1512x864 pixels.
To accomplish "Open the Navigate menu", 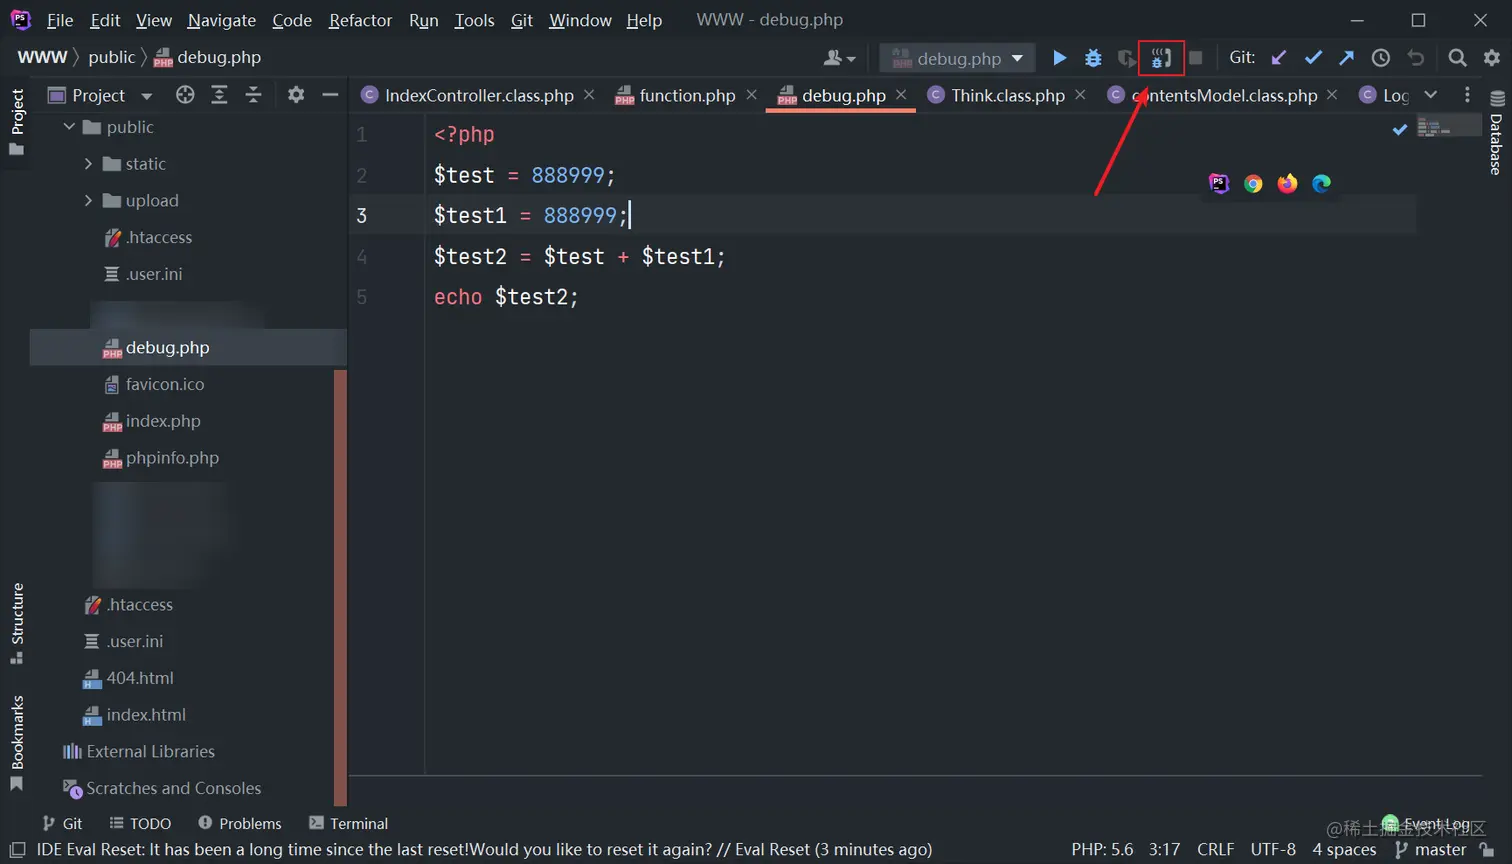I will click(222, 20).
